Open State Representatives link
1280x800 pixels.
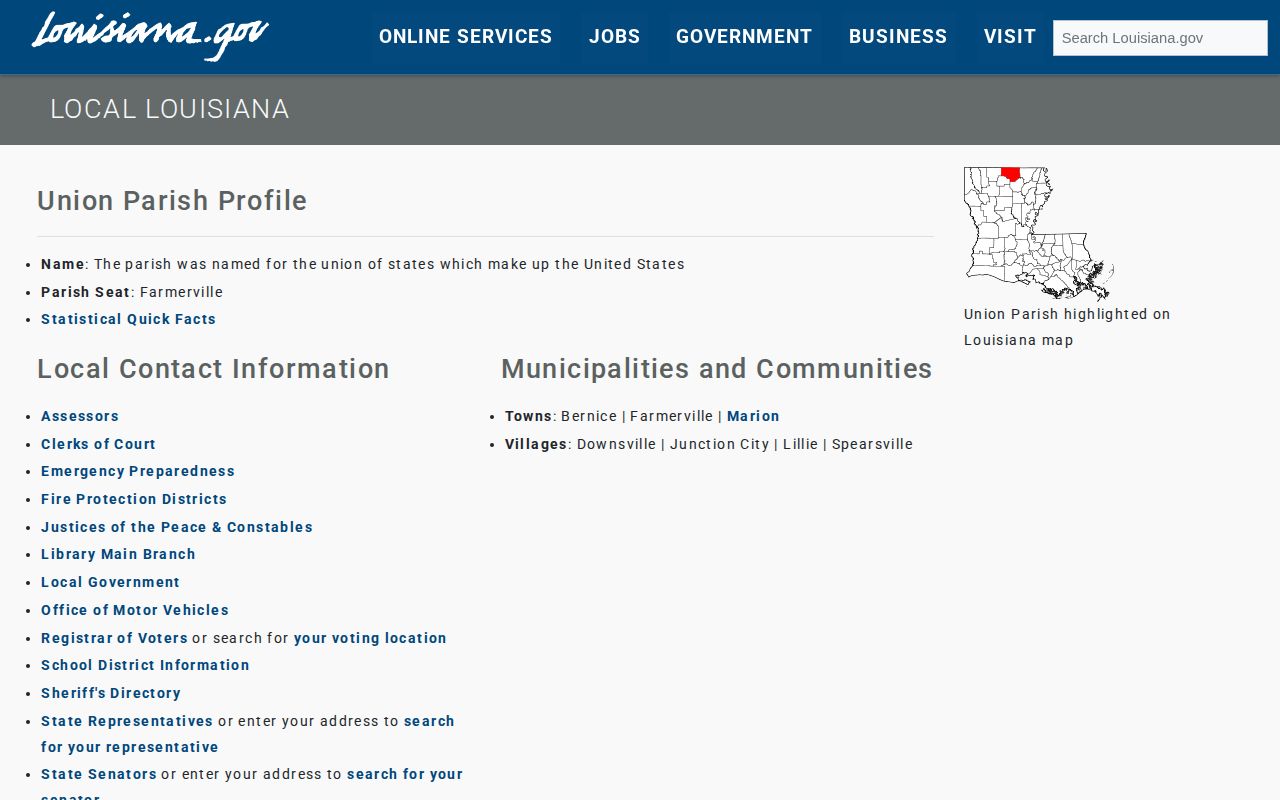(x=127, y=721)
